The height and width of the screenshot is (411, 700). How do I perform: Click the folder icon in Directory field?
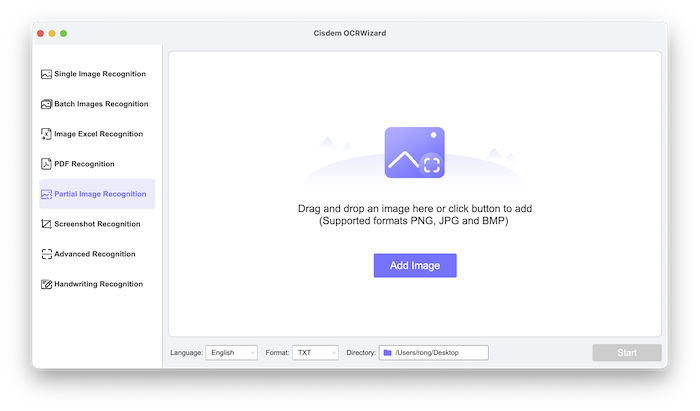(387, 353)
